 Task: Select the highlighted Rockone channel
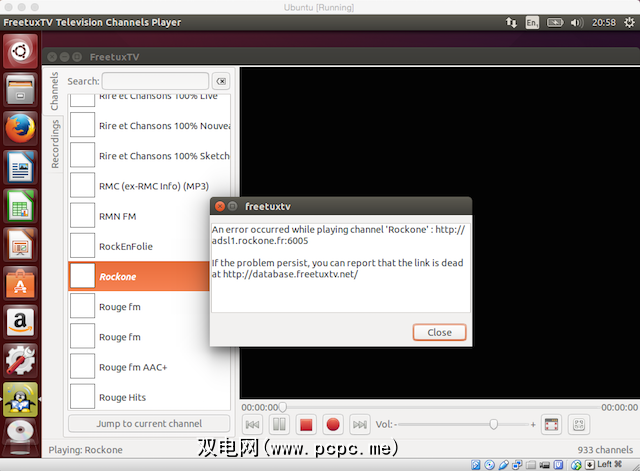(139, 276)
